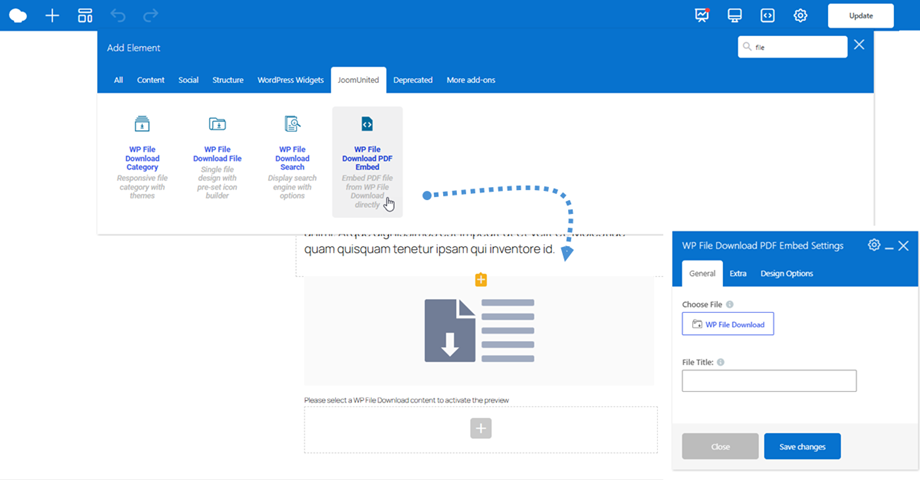920x480 pixels.
Task: Switch to the Social tab
Action: [x=188, y=80]
